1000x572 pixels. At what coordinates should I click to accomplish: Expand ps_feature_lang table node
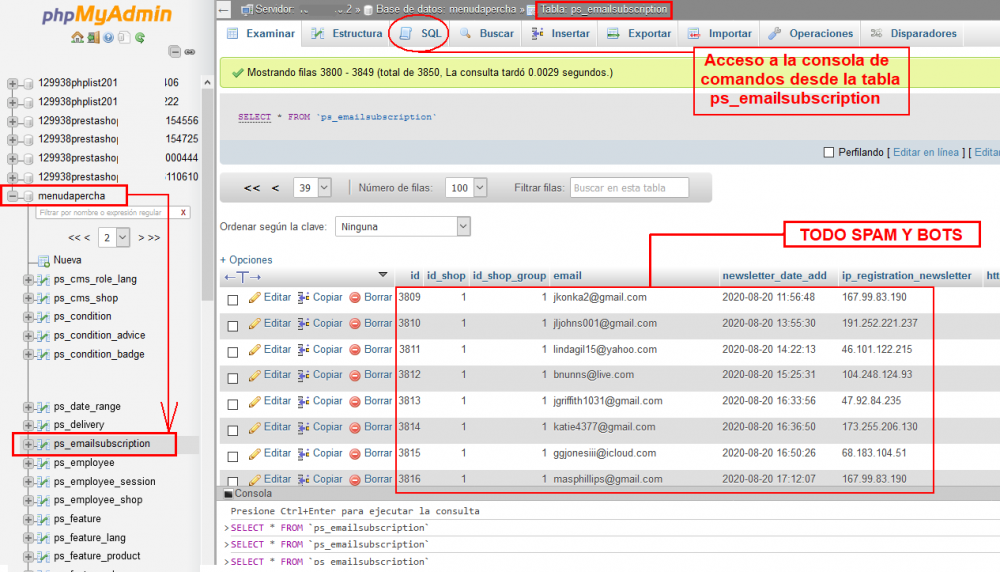[x=28, y=538]
